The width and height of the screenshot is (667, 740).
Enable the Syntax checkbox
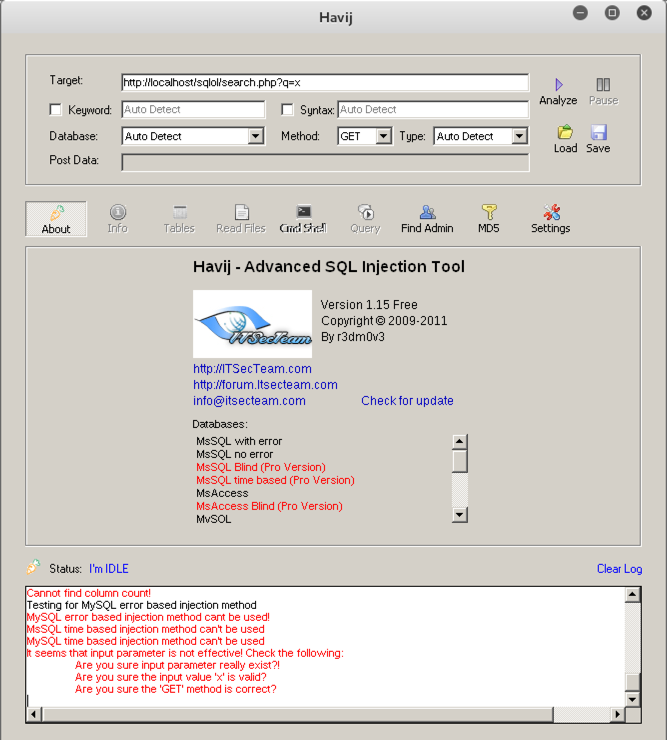(287, 109)
